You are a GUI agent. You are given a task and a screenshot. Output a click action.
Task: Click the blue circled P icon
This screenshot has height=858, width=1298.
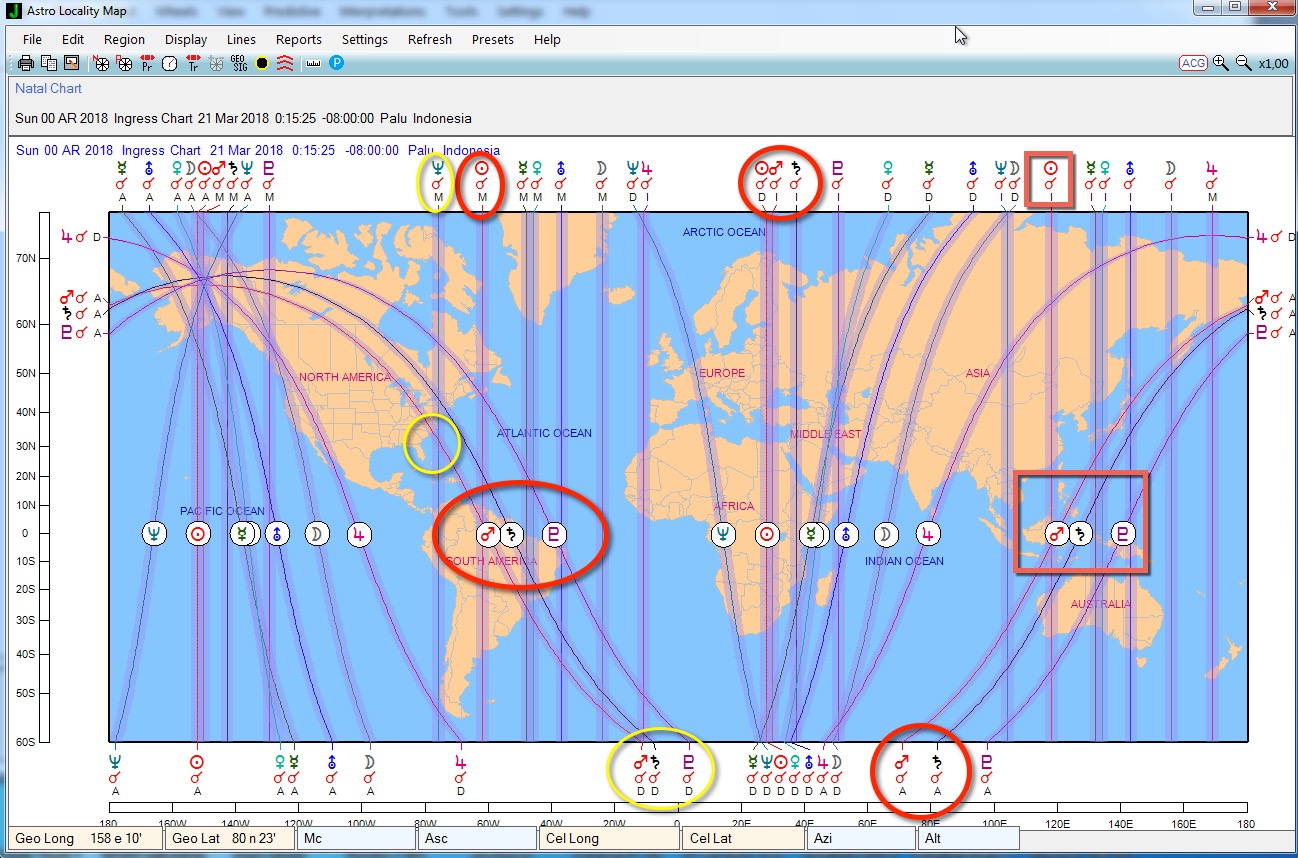point(337,63)
